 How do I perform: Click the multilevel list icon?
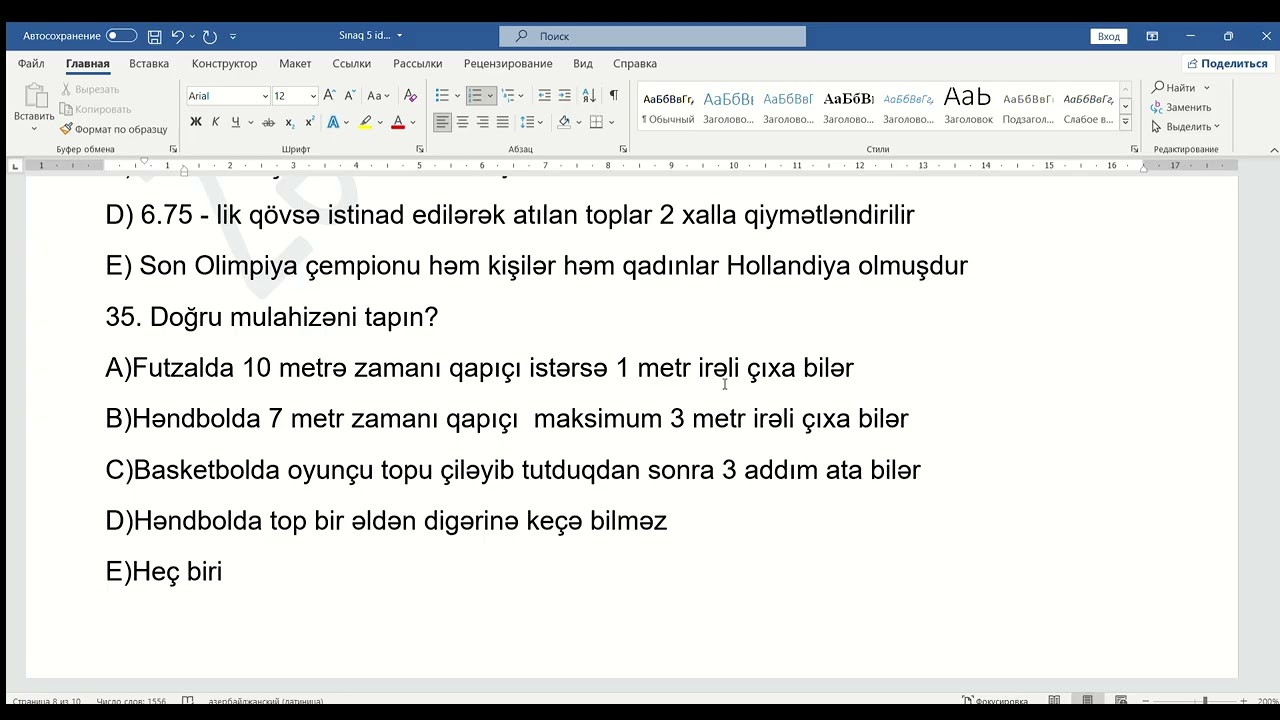[507, 96]
